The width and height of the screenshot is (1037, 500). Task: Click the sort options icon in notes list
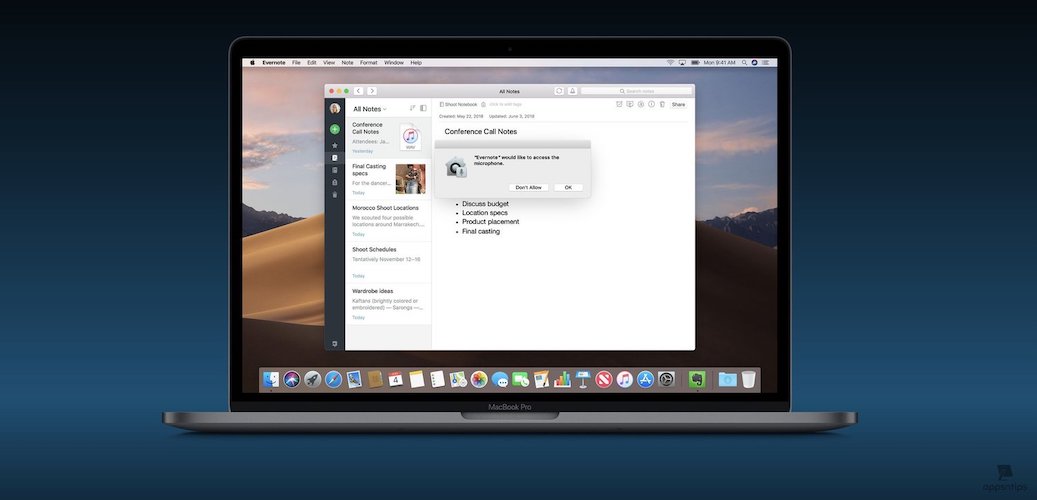point(412,108)
